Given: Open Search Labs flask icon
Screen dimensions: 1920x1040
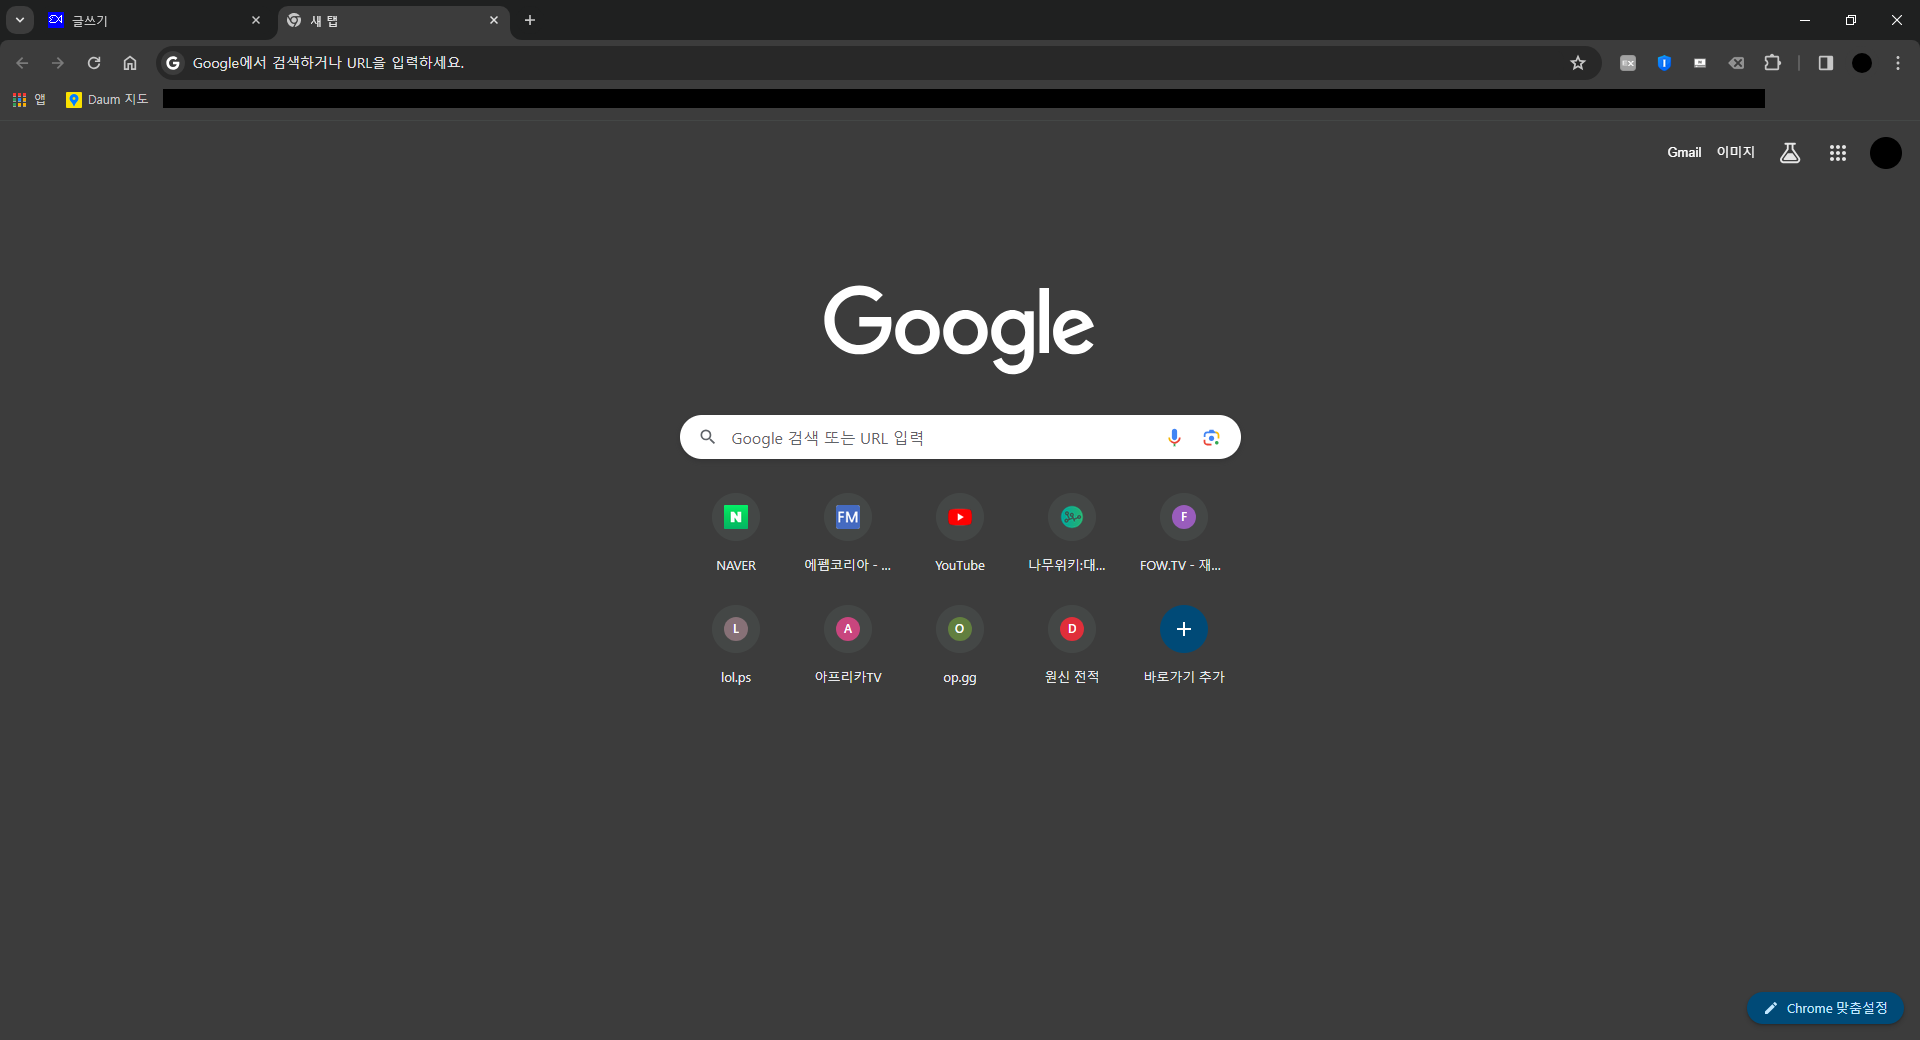Looking at the screenshot, I should coord(1790,153).
